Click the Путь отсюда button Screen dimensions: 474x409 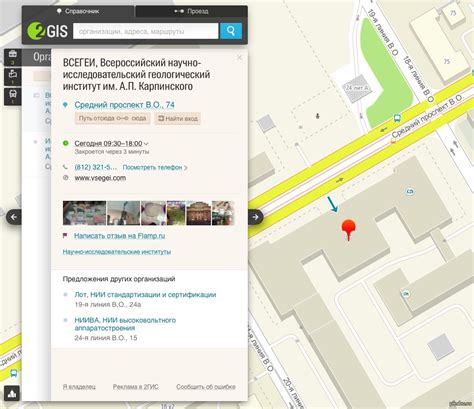112,118
